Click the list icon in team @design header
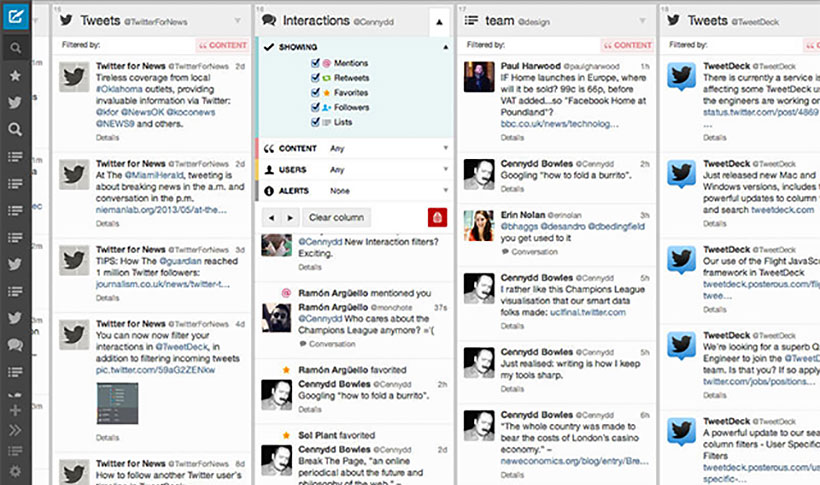The image size is (820, 485). point(471,20)
